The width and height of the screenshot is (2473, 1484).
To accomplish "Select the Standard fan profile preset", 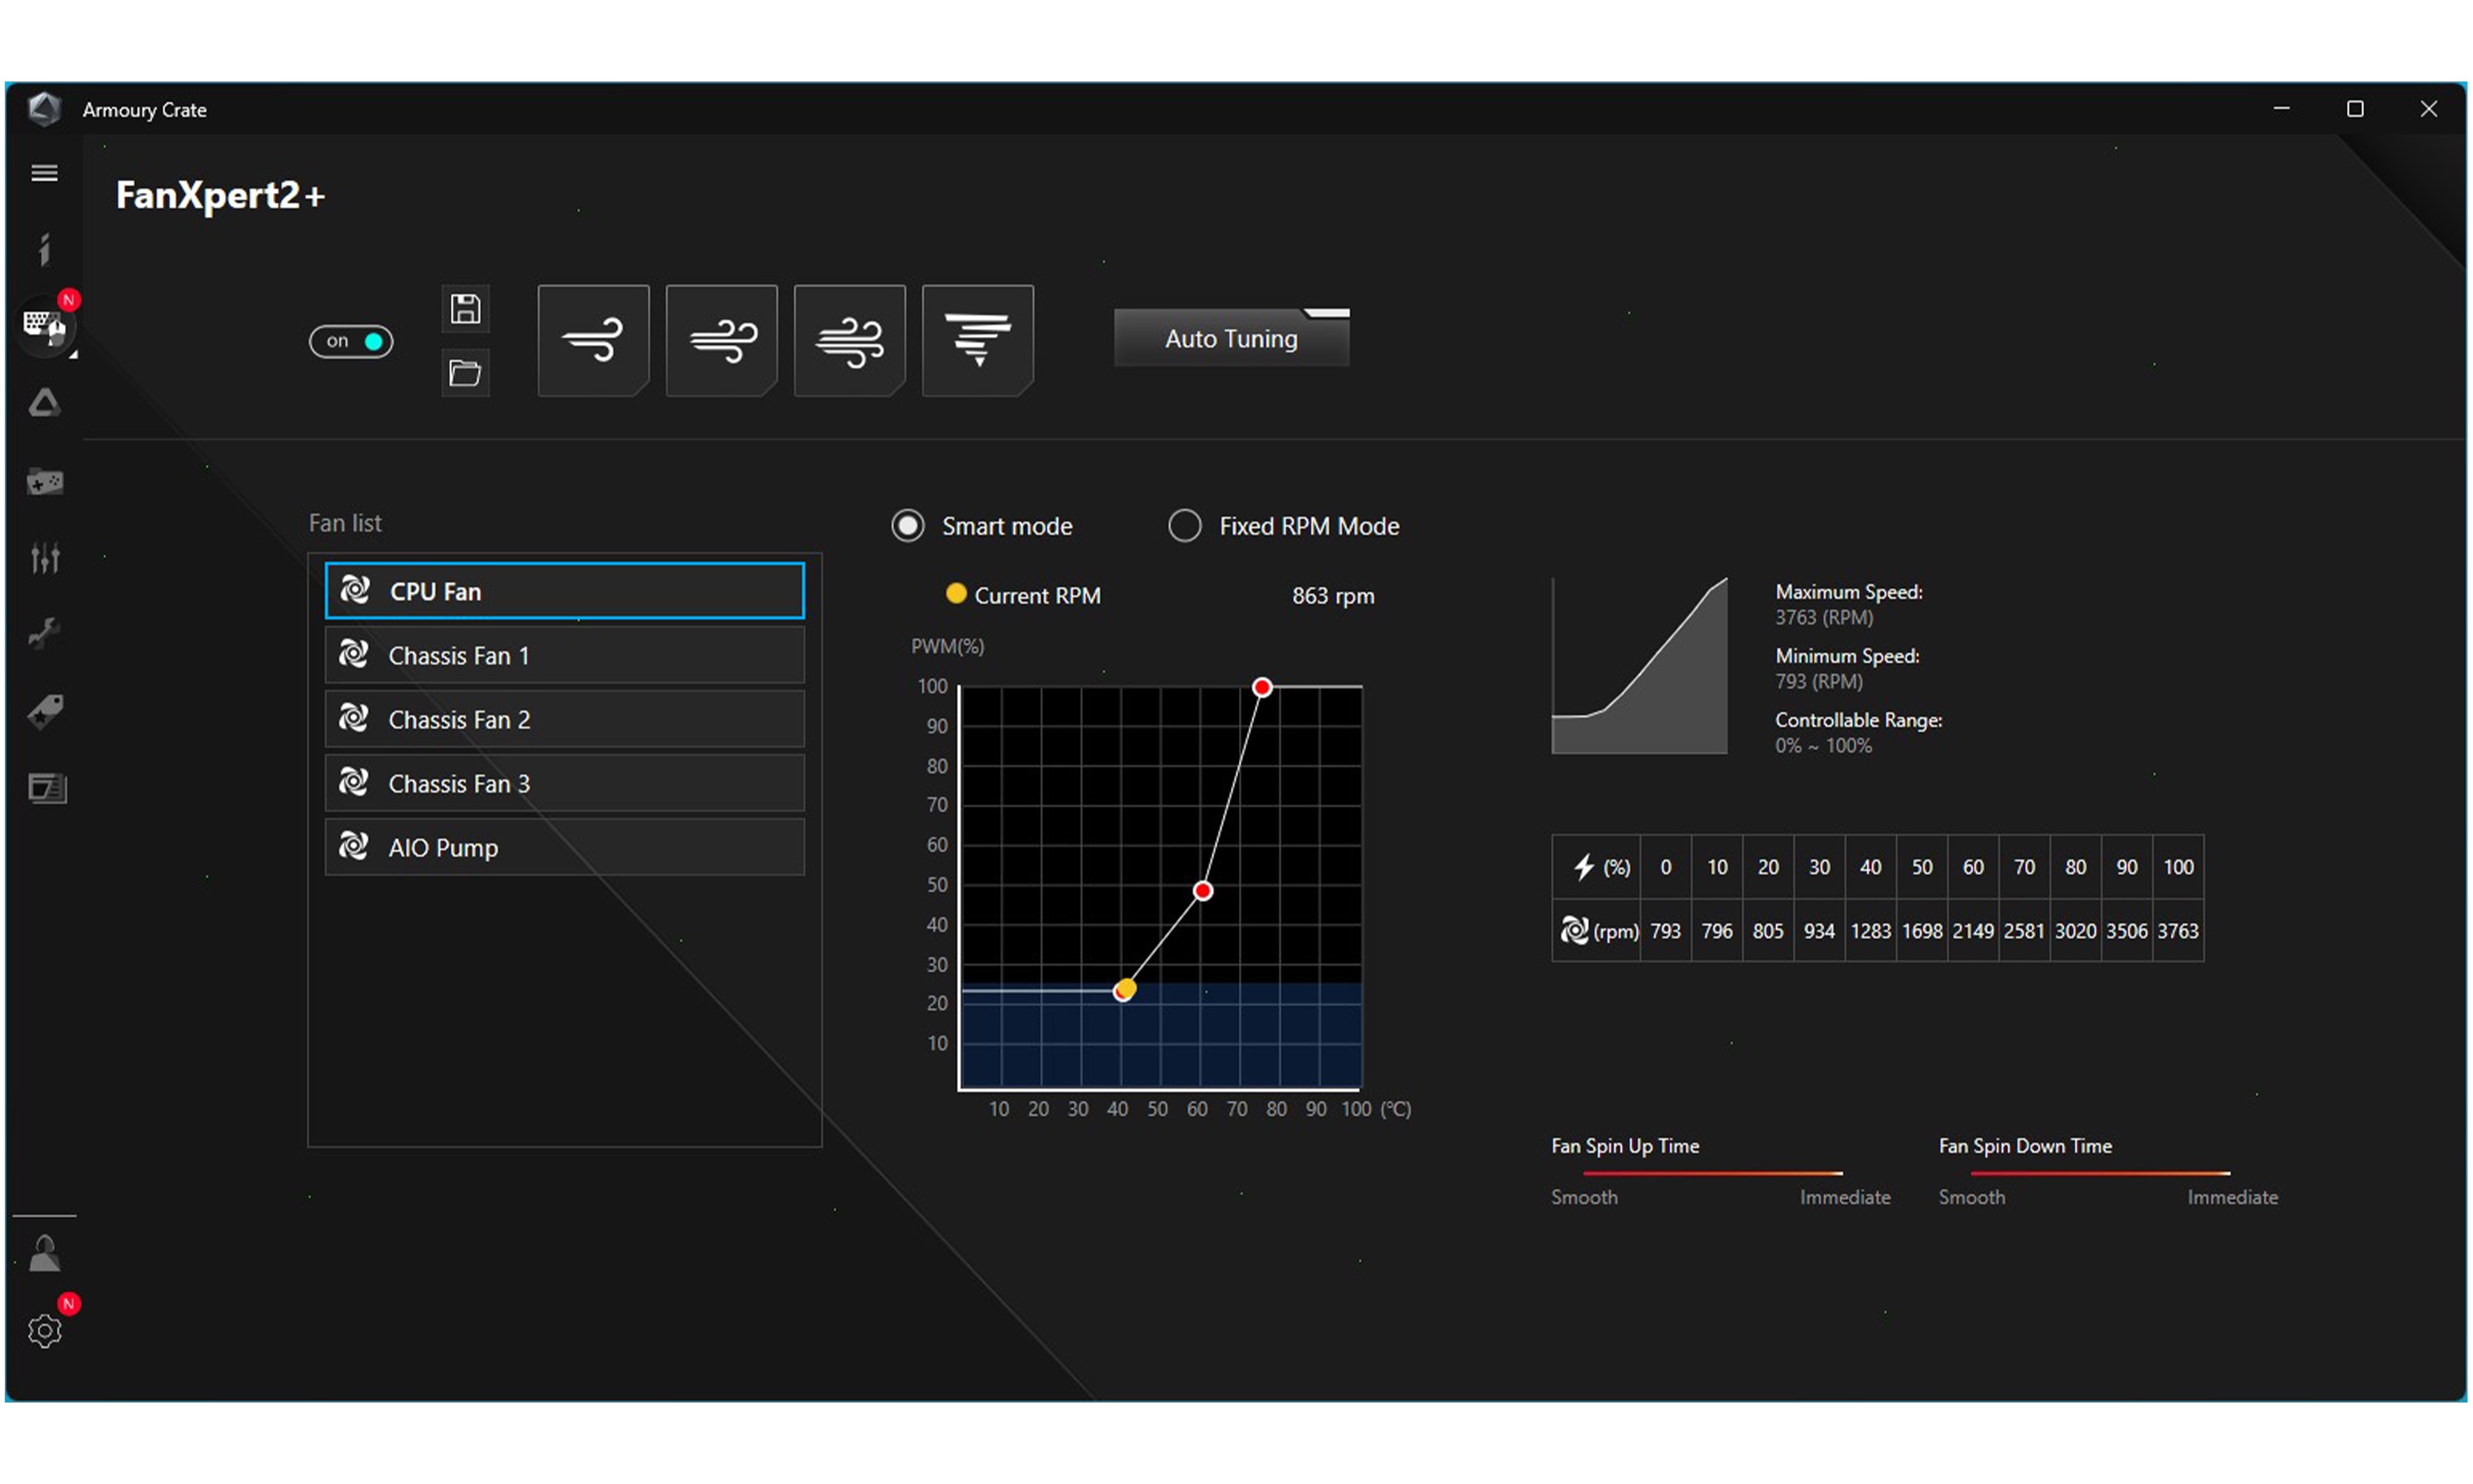I will click(x=721, y=340).
